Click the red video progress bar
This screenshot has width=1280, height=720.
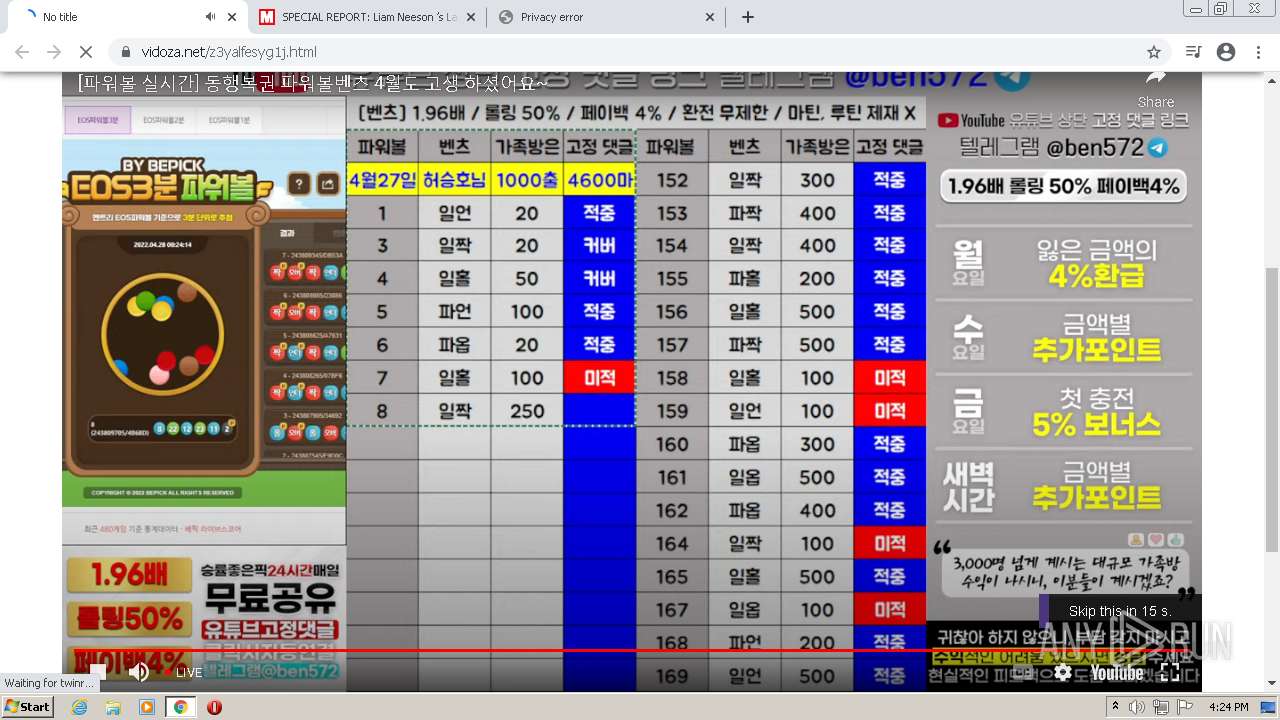[x=632, y=651]
